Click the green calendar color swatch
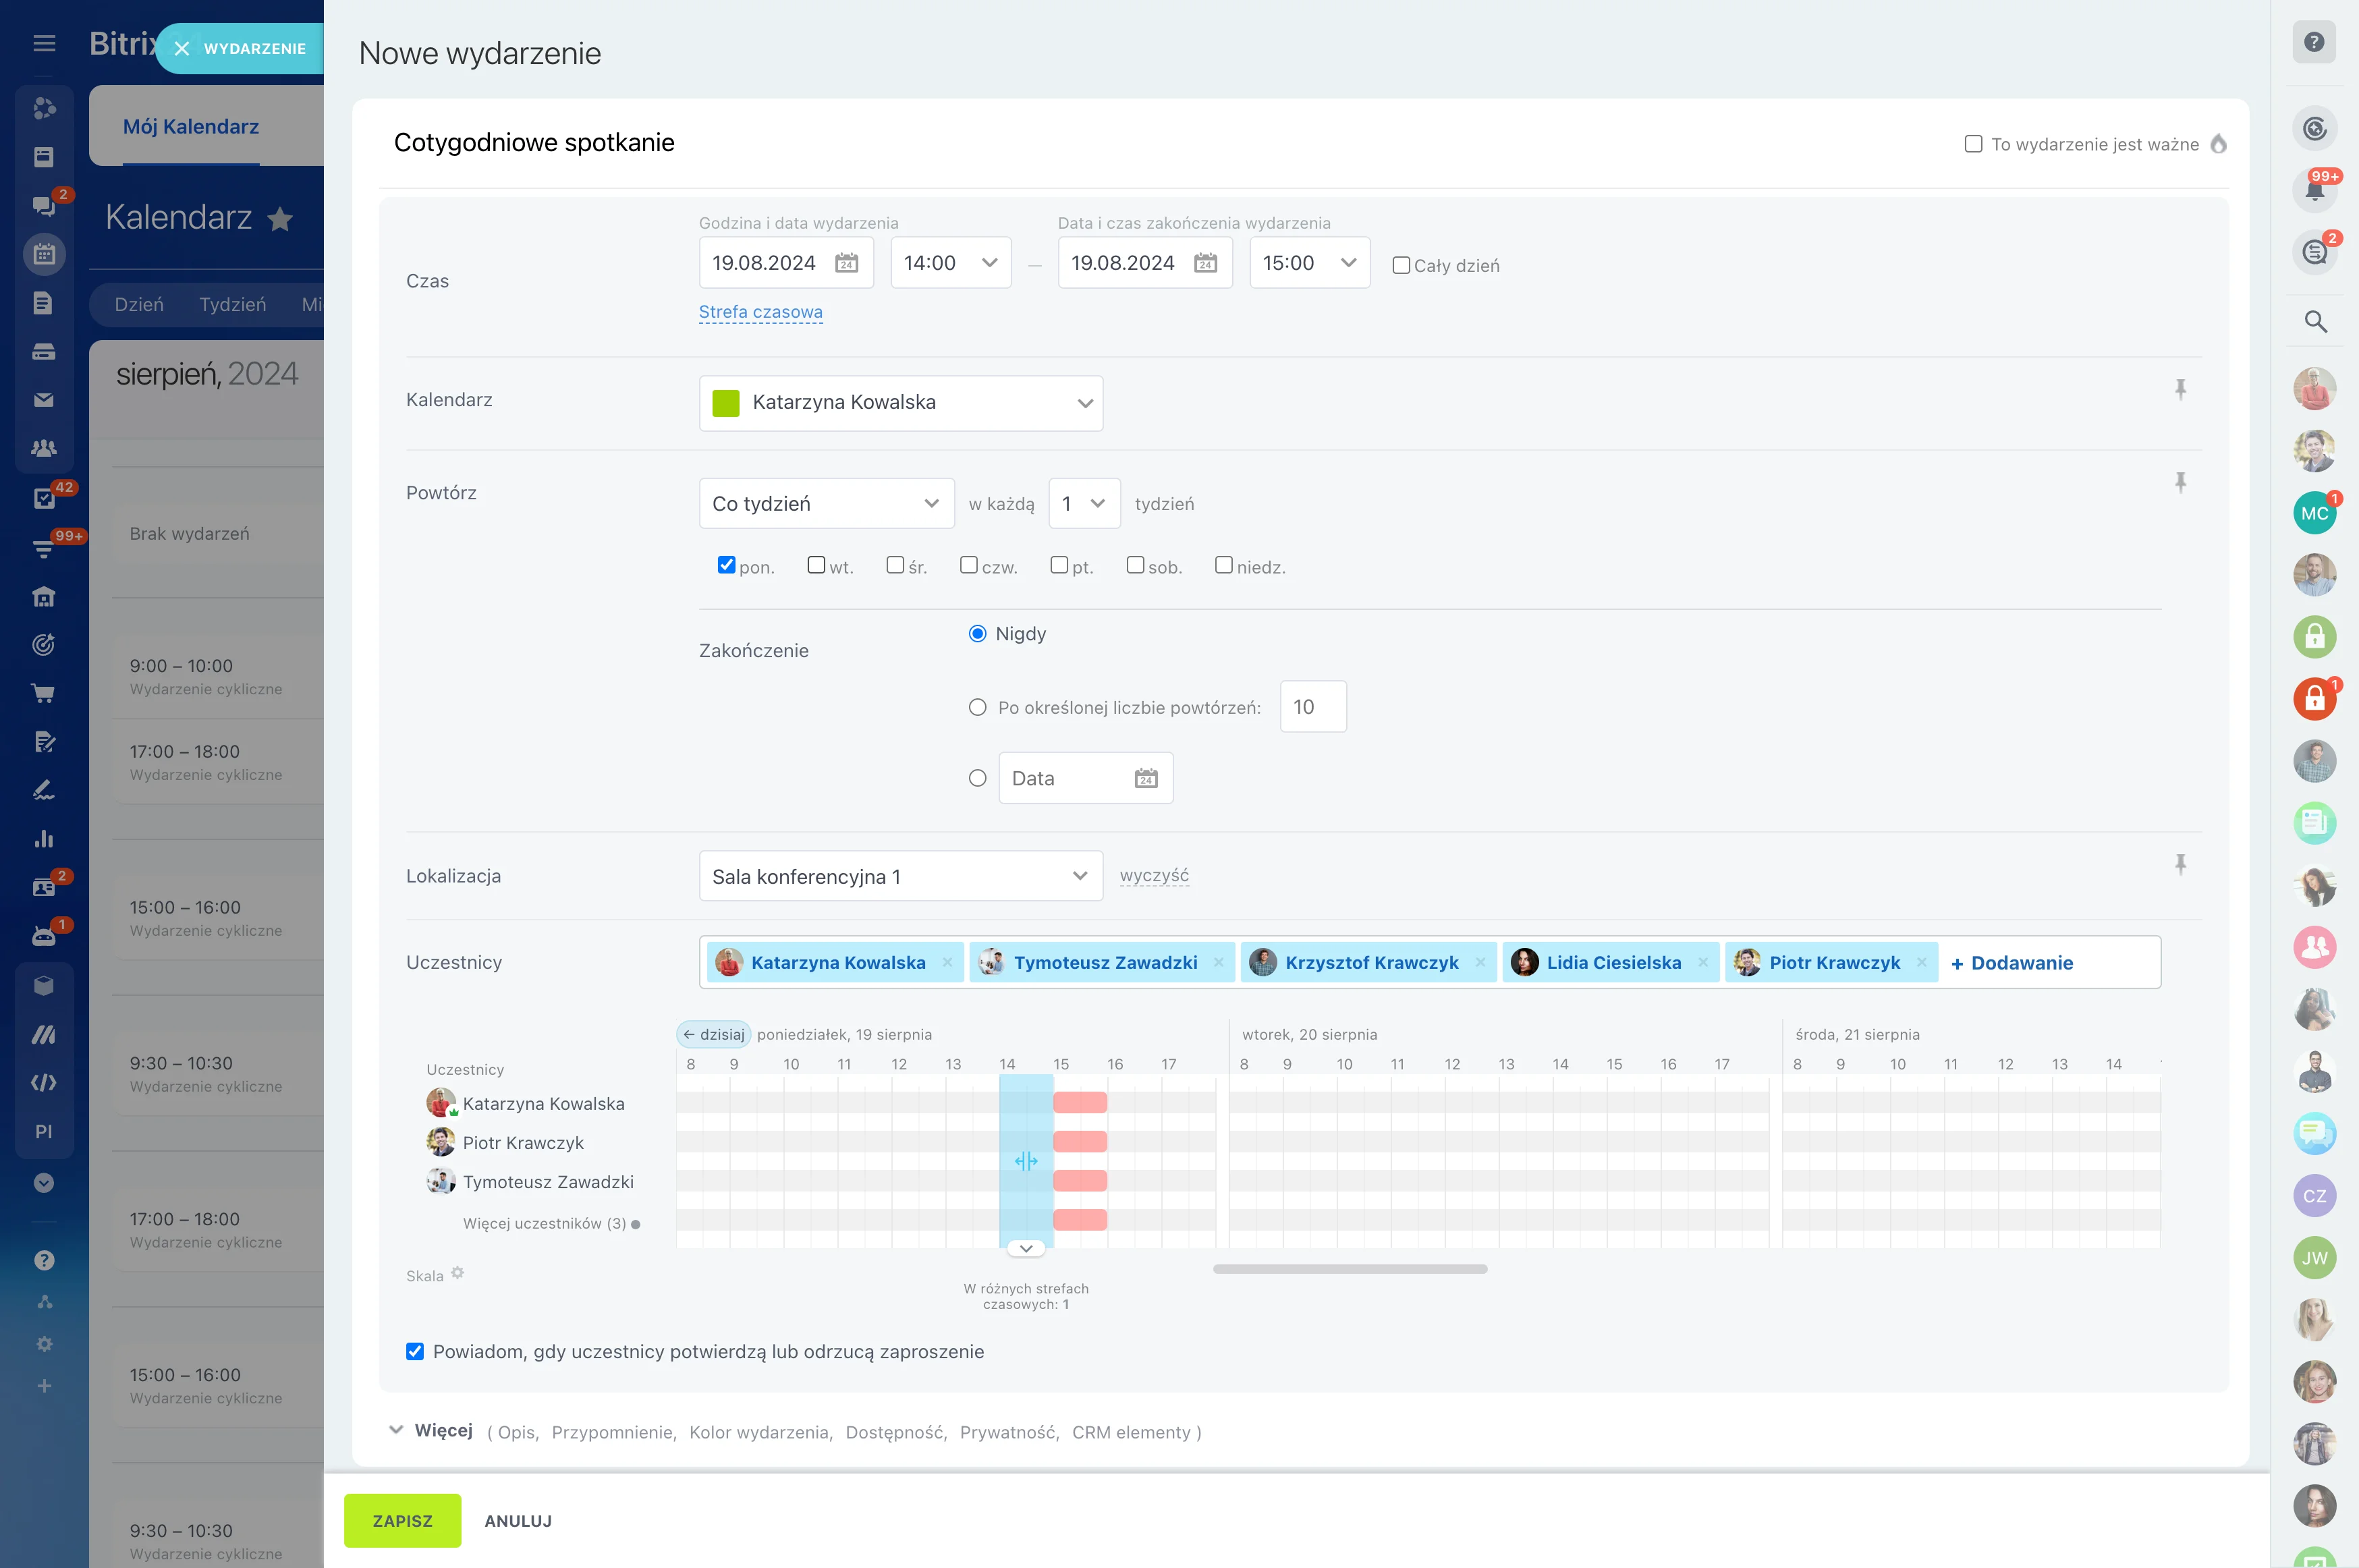This screenshot has width=2359, height=1568. 725,402
